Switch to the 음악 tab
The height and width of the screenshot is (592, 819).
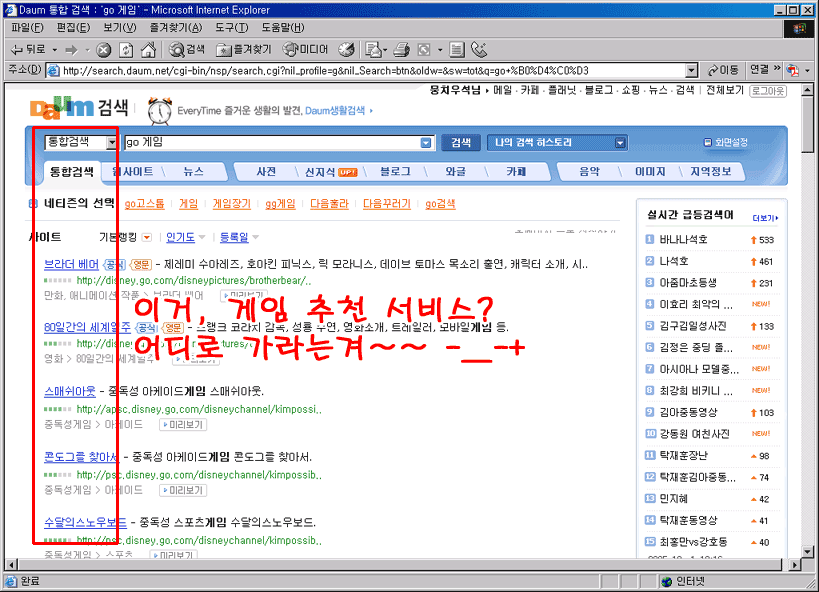click(x=589, y=171)
